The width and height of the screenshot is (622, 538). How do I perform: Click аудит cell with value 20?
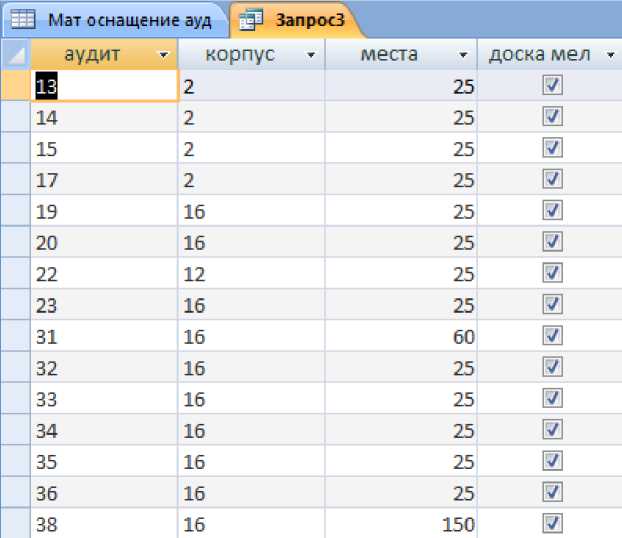point(104,242)
